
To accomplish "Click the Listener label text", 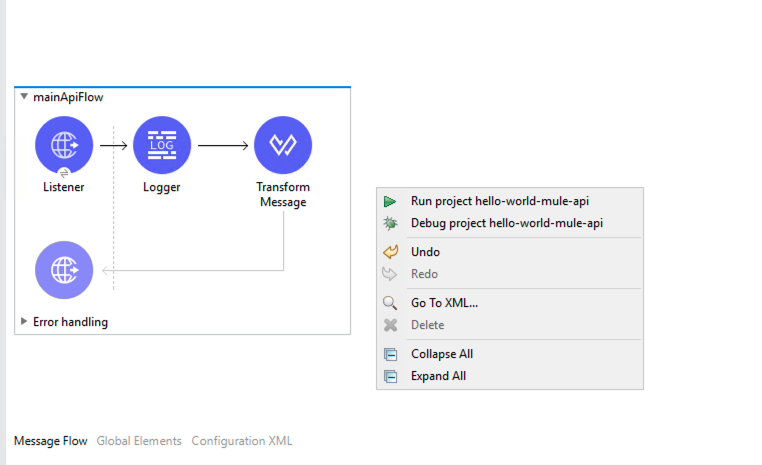I will [x=64, y=187].
